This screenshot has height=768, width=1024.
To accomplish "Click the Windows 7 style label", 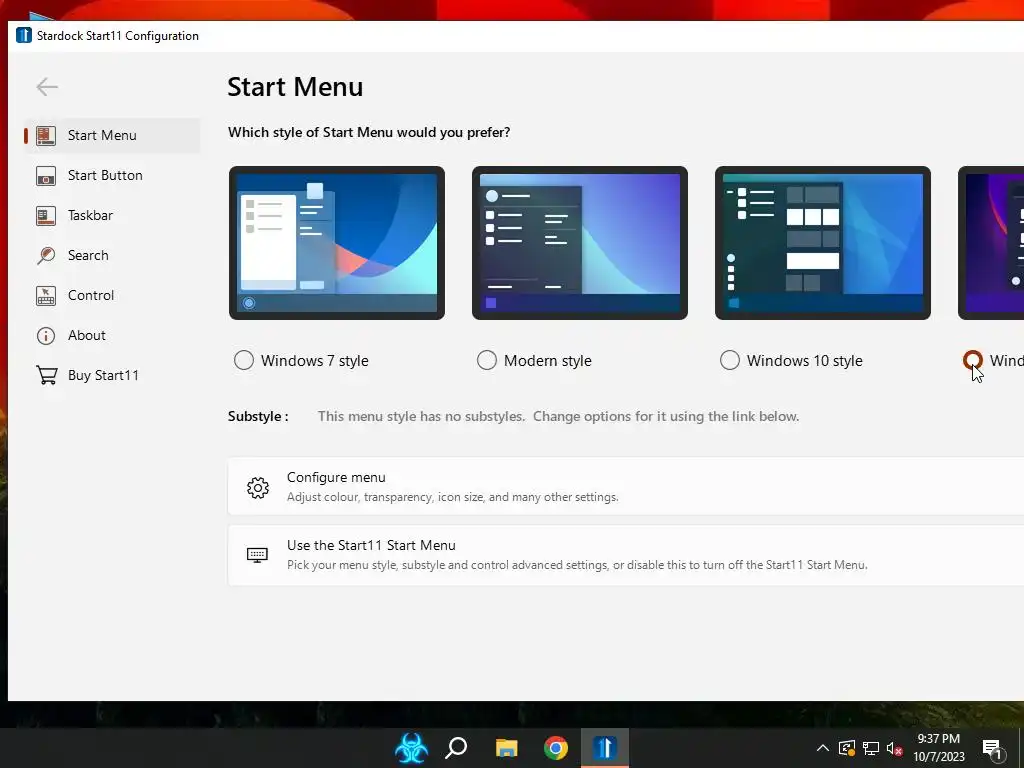I will pos(315,360).
